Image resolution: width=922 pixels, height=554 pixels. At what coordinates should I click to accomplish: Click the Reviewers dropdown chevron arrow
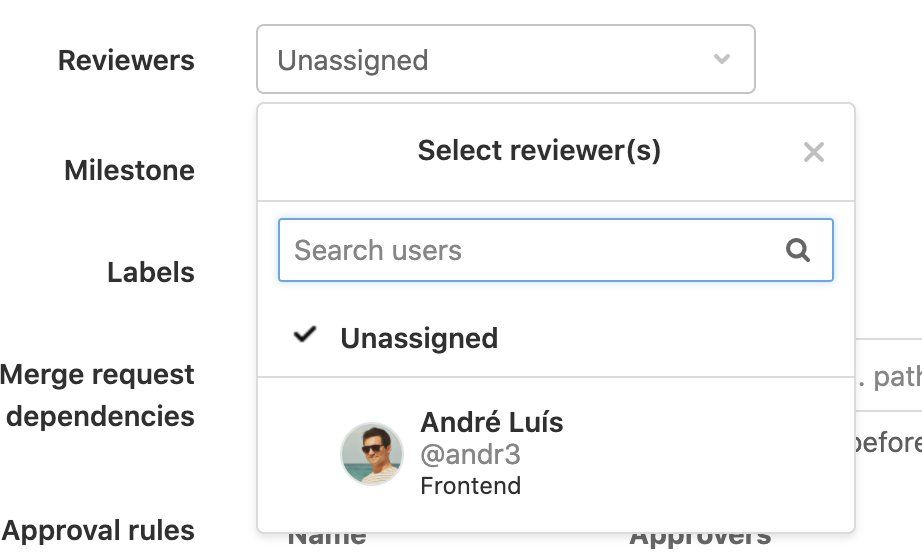(721, 59)
